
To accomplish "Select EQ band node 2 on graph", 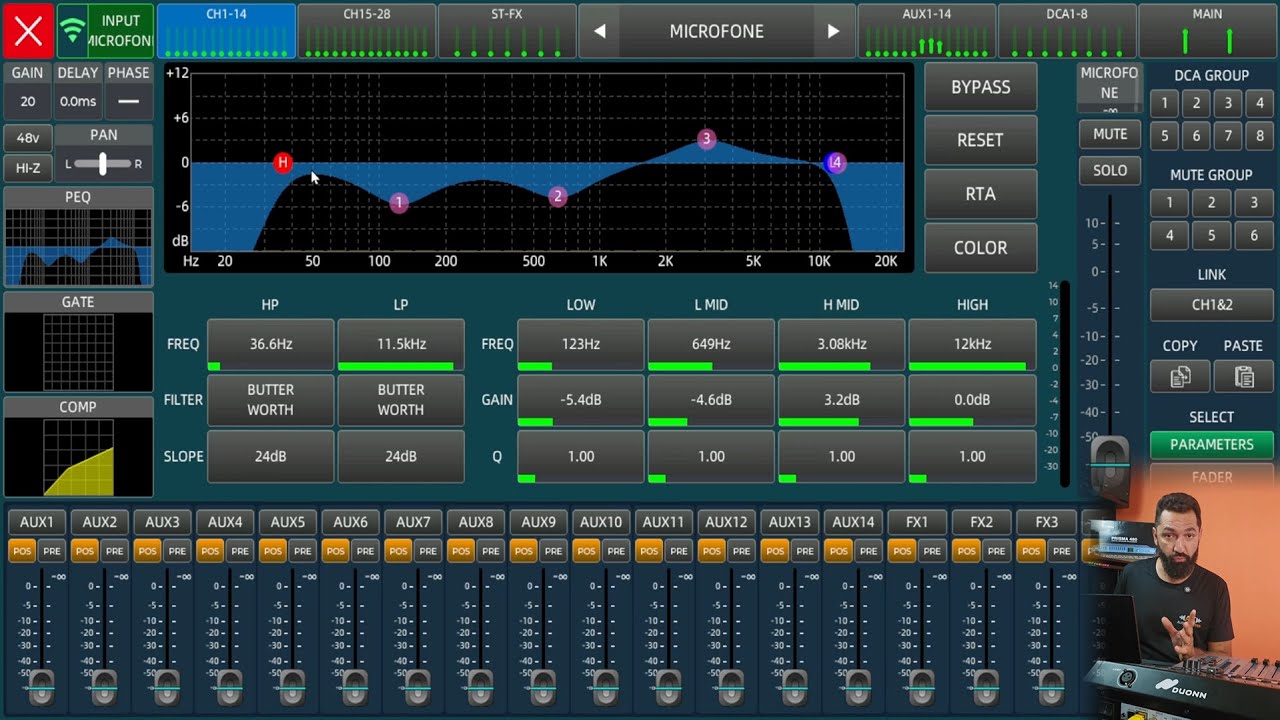I will pyautogui.click(x=558, y=197).
